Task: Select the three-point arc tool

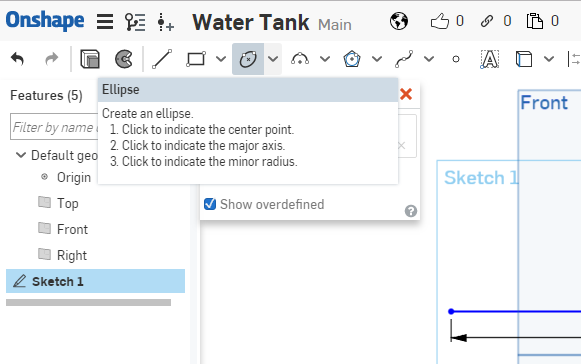Action: (x=300, y=59)
